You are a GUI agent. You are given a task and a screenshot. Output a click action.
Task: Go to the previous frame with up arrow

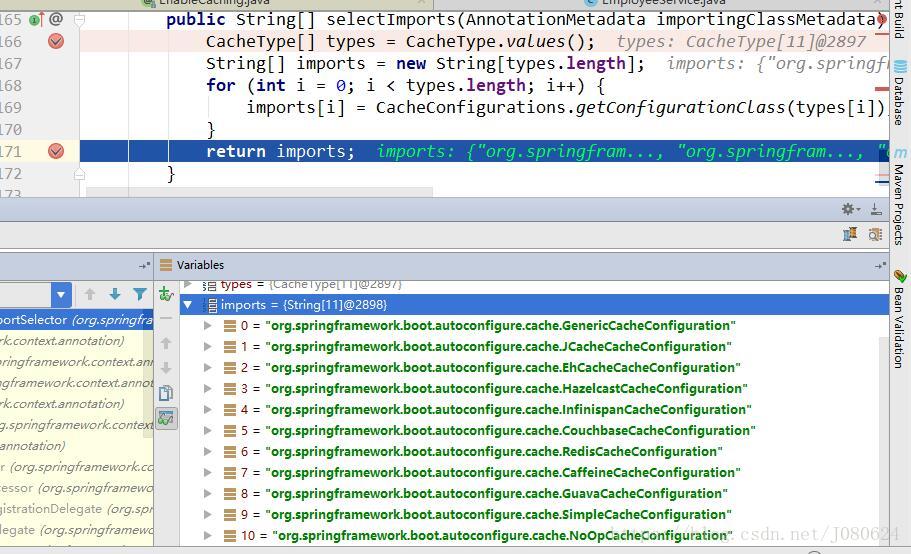coord(89,294)
